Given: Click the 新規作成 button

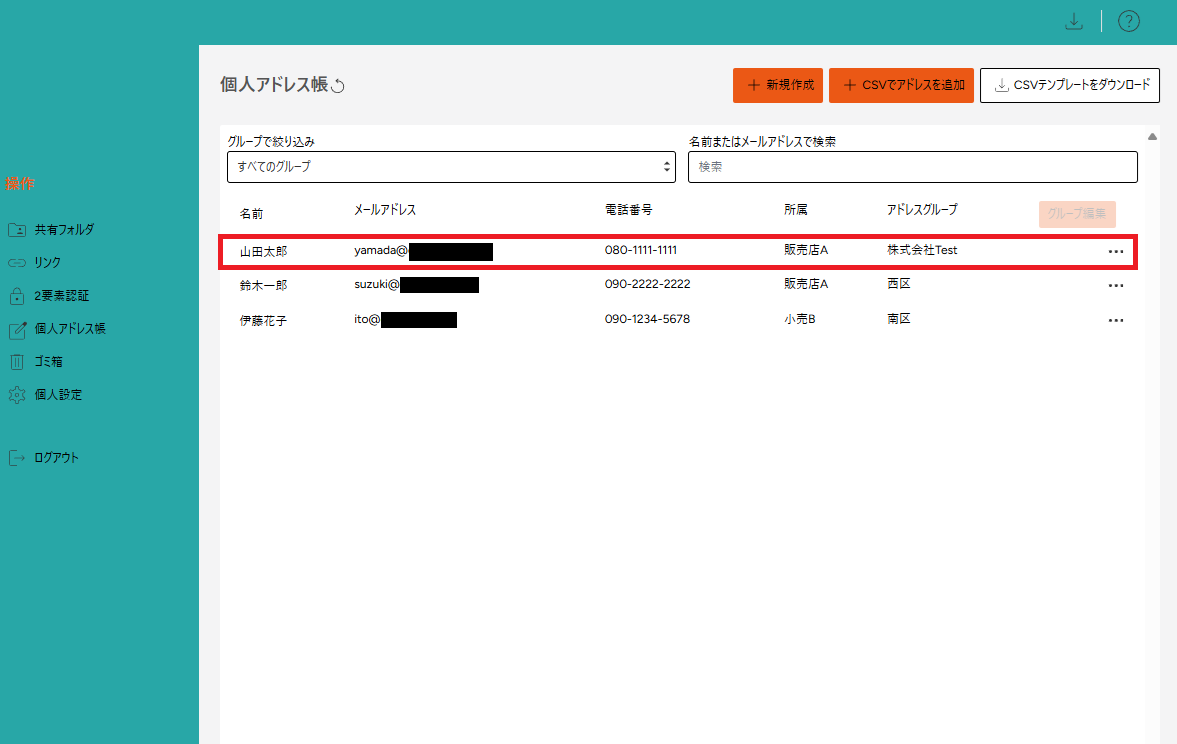Looking at the screenshot, I should click(778, 85).
